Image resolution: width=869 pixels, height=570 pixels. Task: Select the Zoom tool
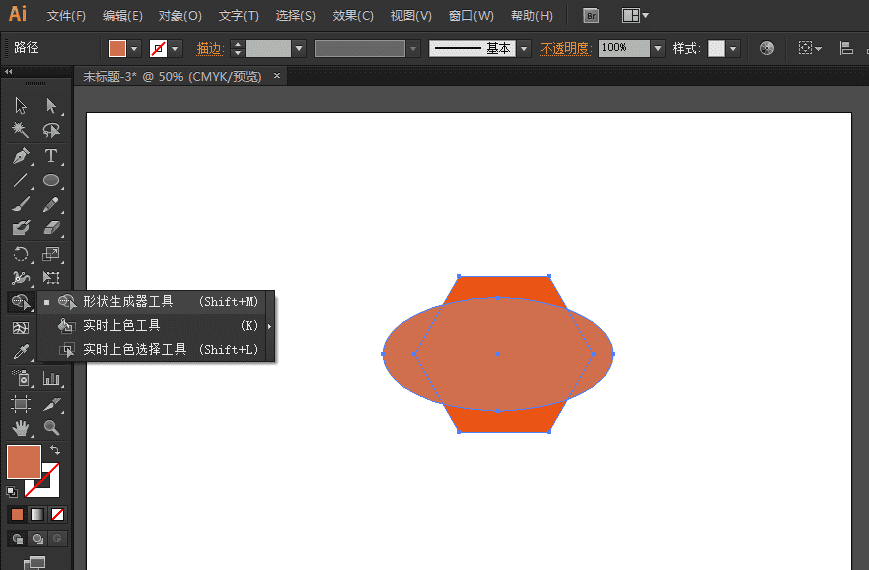[x=51, y=428]
